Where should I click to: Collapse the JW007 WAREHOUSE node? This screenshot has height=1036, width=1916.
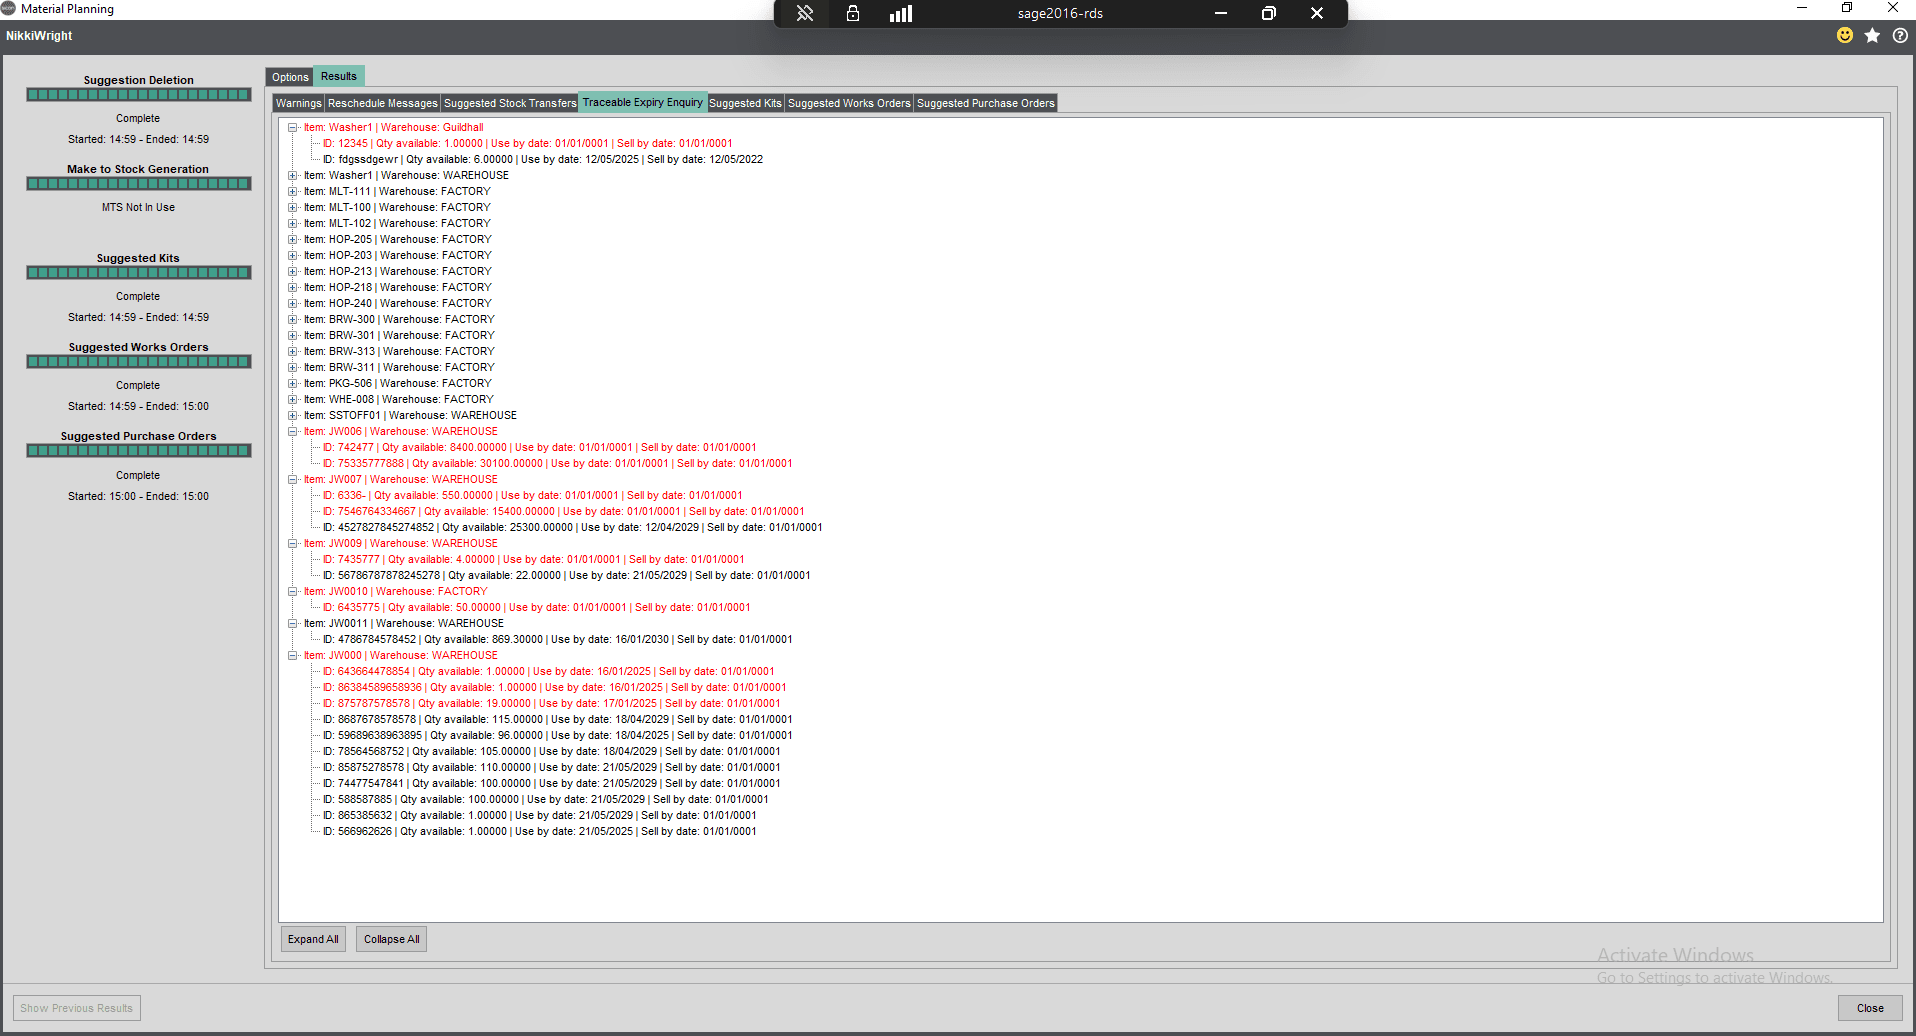pos(293,479)
